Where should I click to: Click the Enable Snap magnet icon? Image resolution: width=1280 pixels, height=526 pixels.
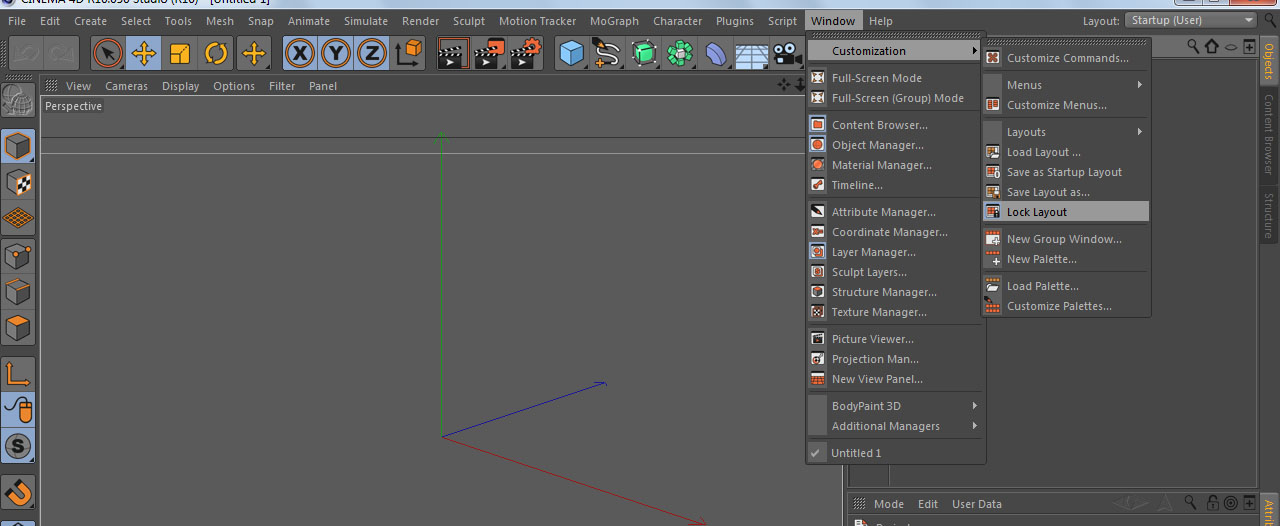point(18,492)
